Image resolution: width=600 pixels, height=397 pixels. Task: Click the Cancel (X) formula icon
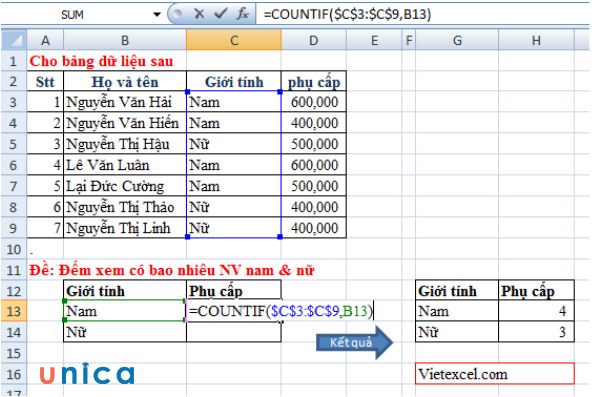(199, 14)
